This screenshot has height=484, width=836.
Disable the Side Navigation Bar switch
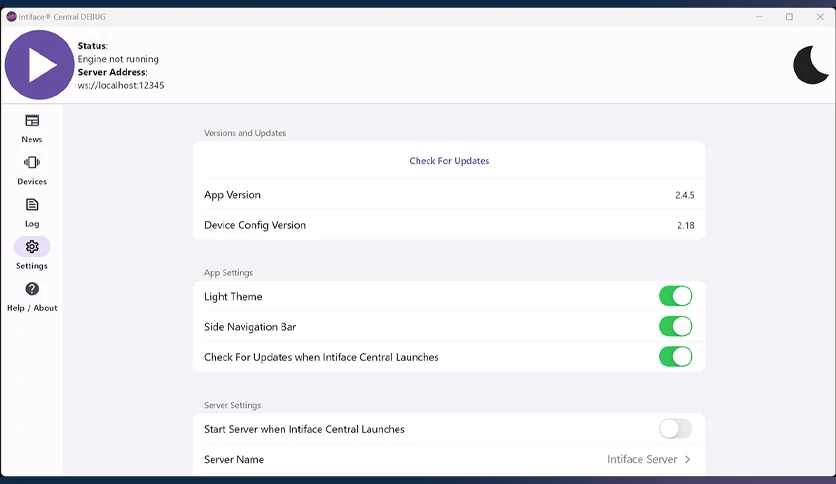676,326
